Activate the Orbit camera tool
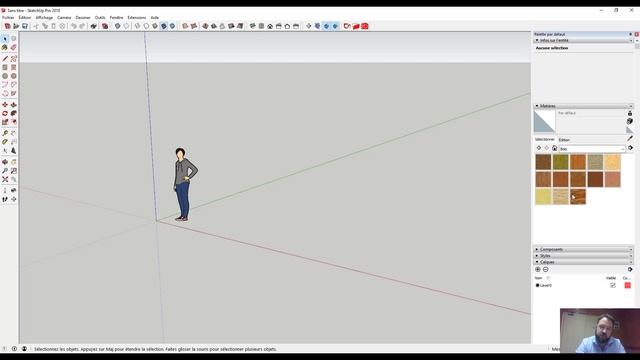This screenshot has height=360, width=640. [x=5, y=162]
